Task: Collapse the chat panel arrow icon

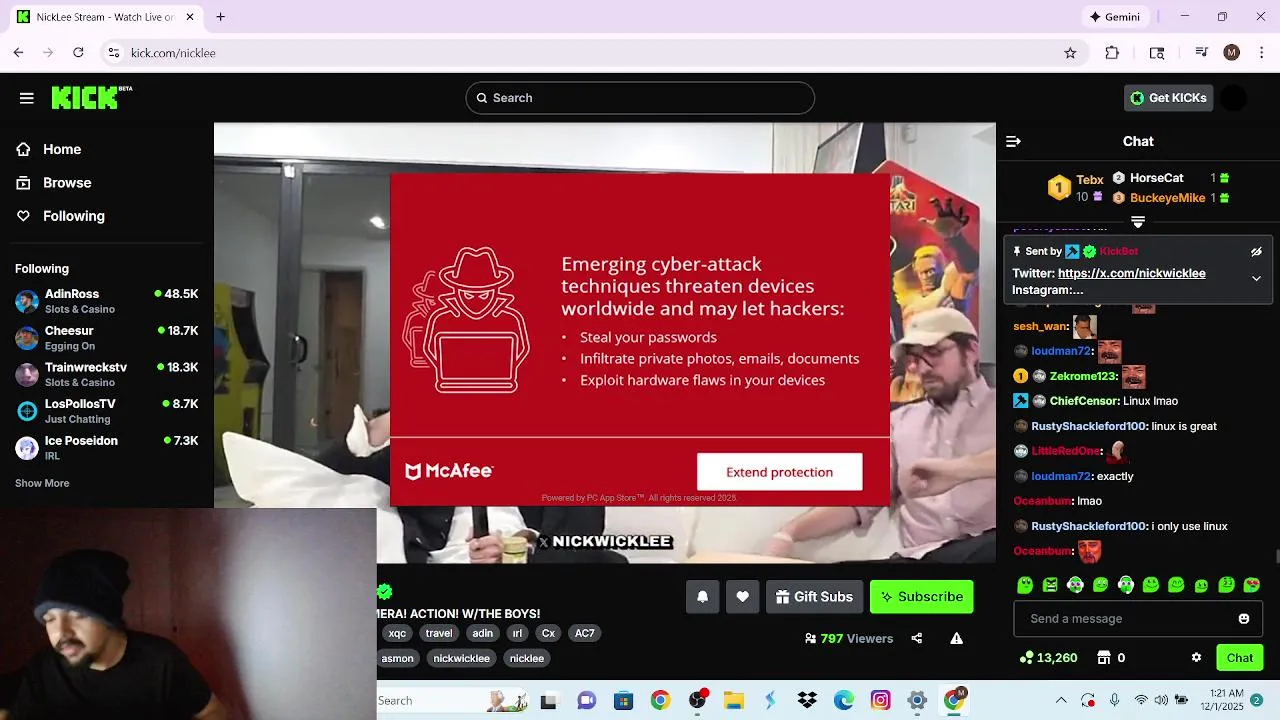Action: click(1013, 142)
